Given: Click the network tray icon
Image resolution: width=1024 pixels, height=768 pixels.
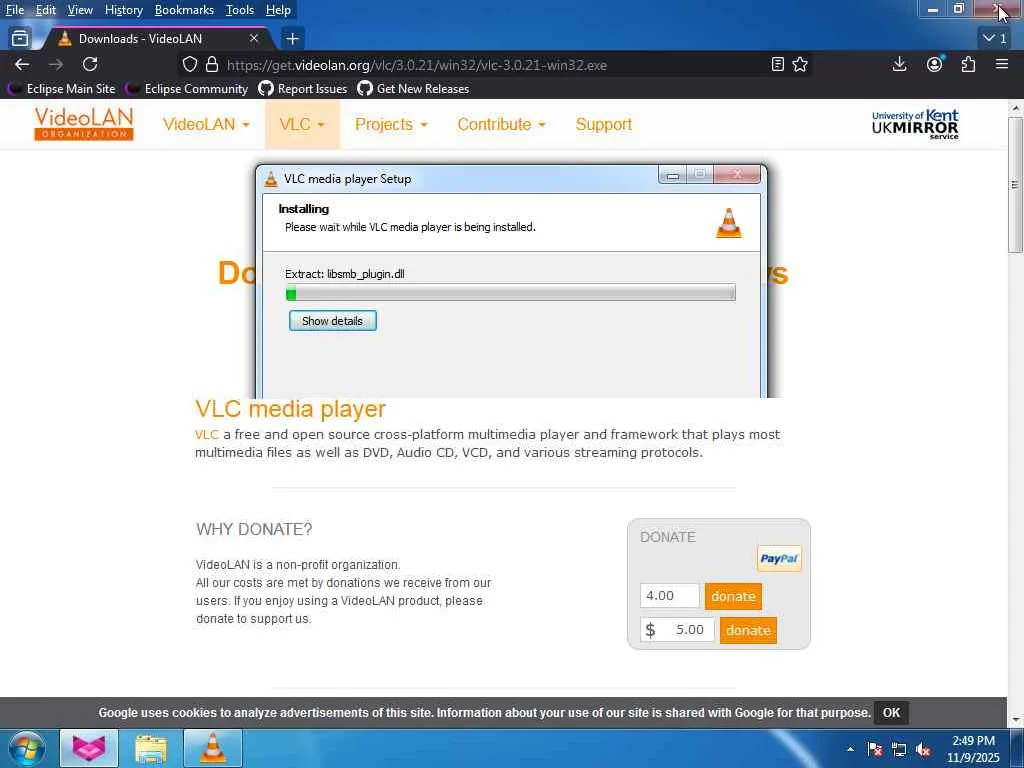Looking at the screenshot, I should pos(899,749).
